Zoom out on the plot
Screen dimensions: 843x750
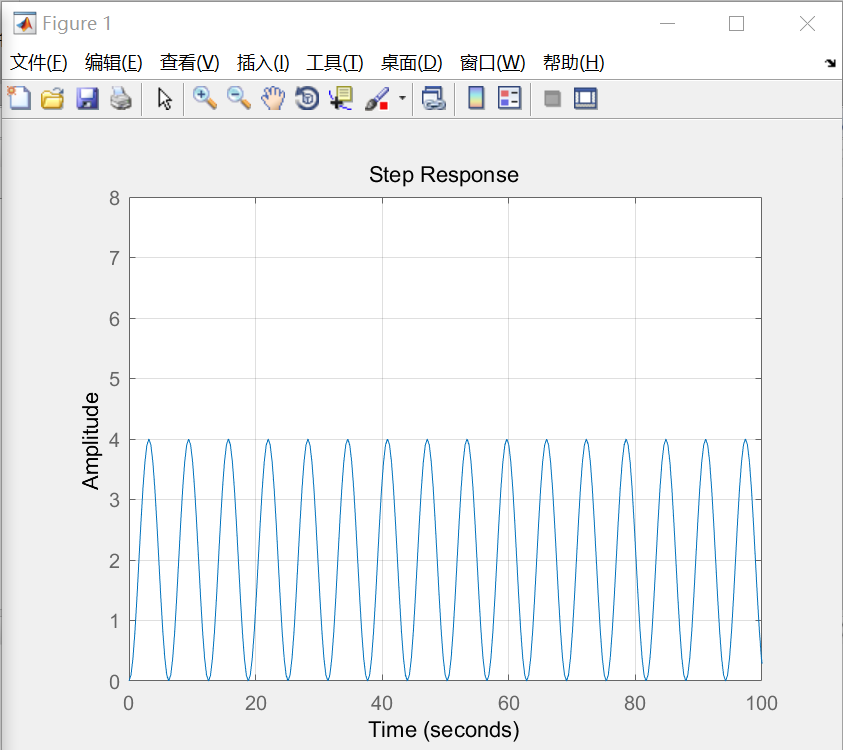[238, 98]
